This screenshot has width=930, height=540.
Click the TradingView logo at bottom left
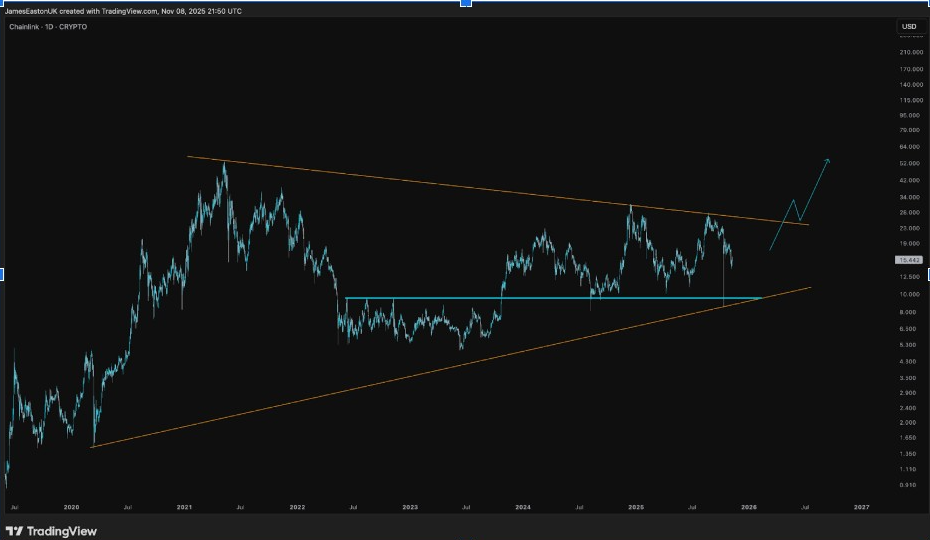pyautogui.click(x=51, y=531)
